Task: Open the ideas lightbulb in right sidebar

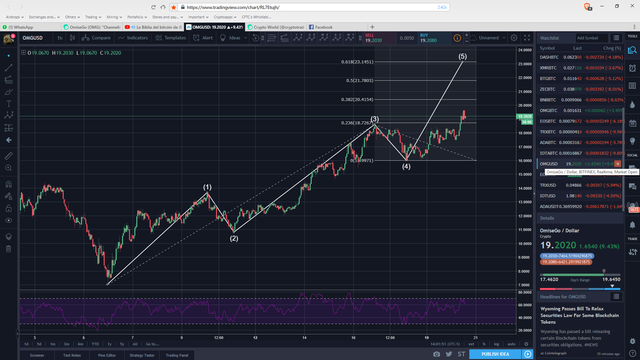Action: (632, 141)
